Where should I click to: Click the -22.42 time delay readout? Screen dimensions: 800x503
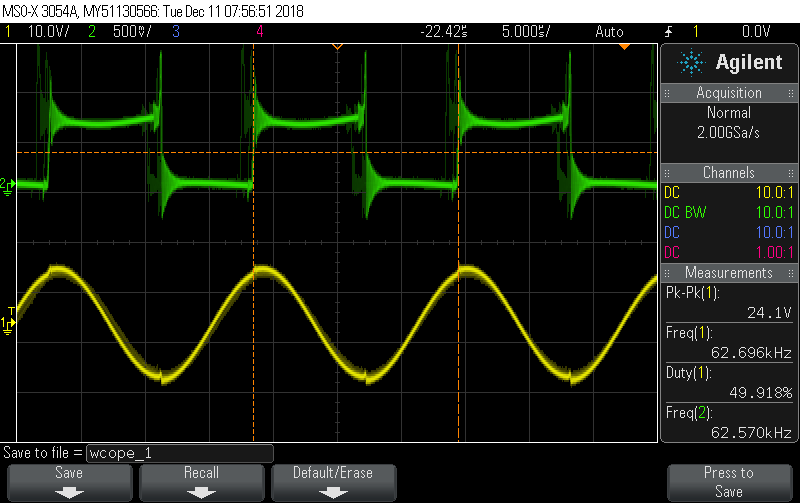pos(443,32)
